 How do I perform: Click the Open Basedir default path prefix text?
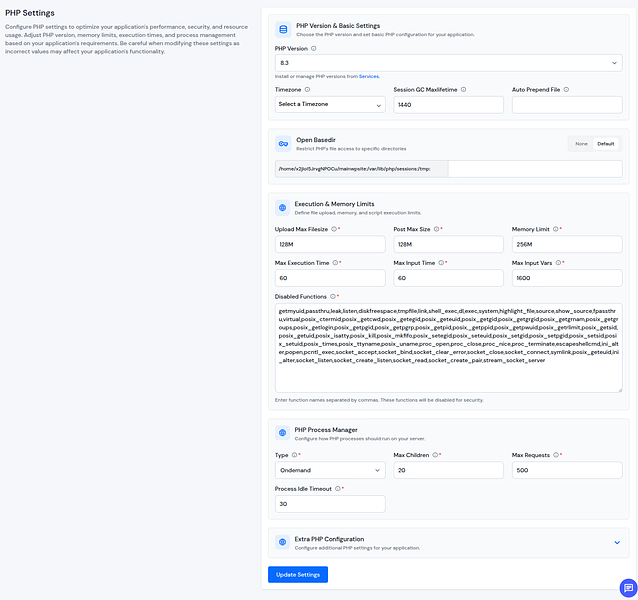[x=354, y=169]
